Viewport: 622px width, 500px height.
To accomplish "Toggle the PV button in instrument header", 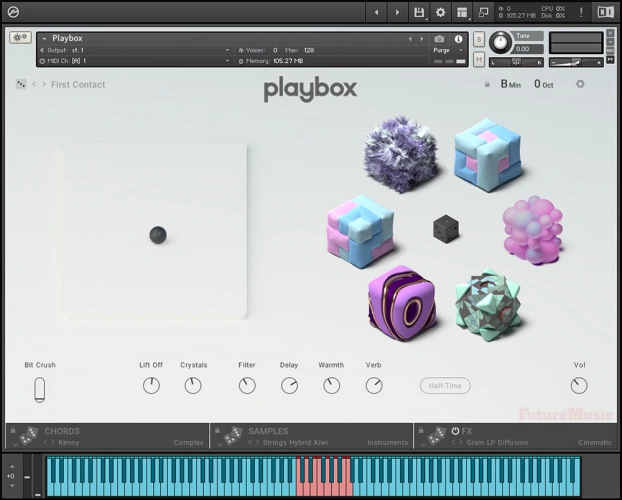I will click(x=610, y=60).
